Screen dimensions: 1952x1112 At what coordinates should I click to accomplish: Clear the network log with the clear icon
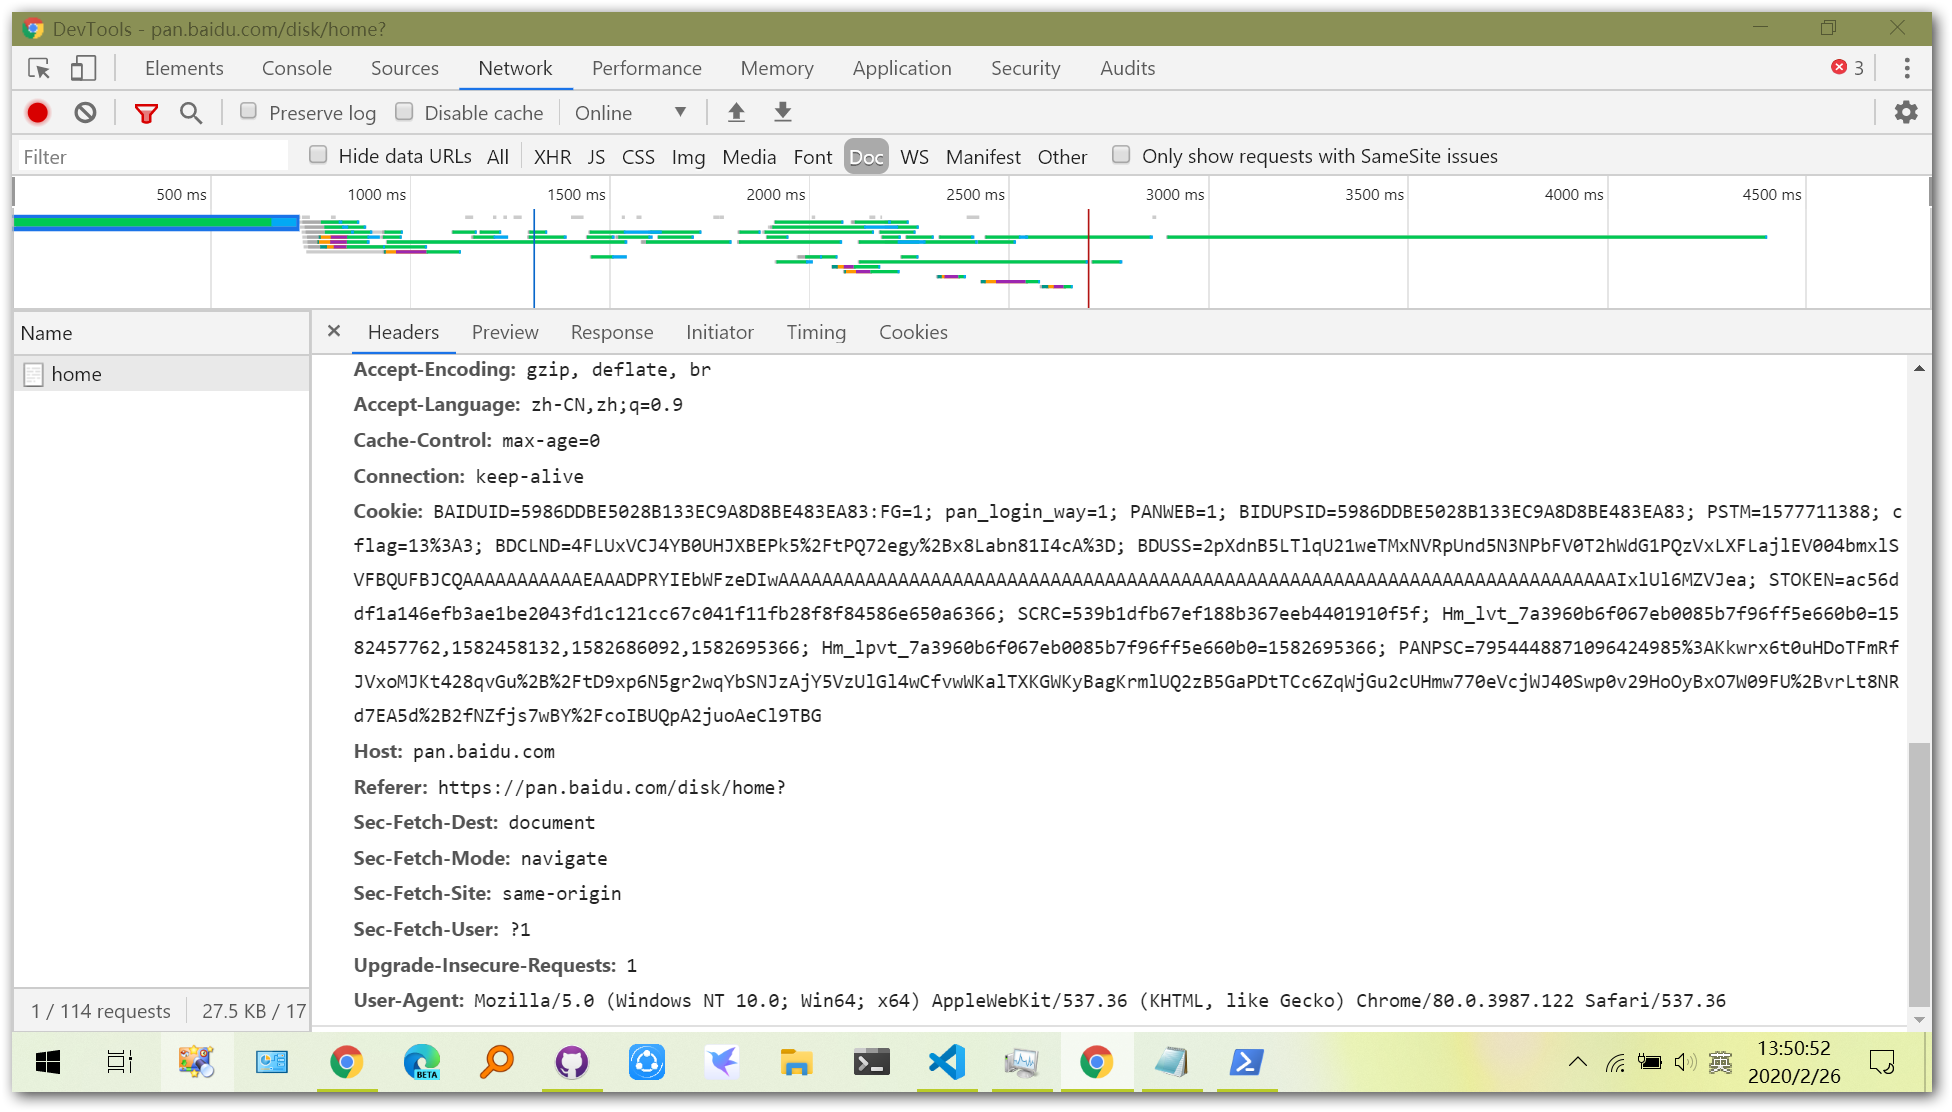tap(86, 113)
